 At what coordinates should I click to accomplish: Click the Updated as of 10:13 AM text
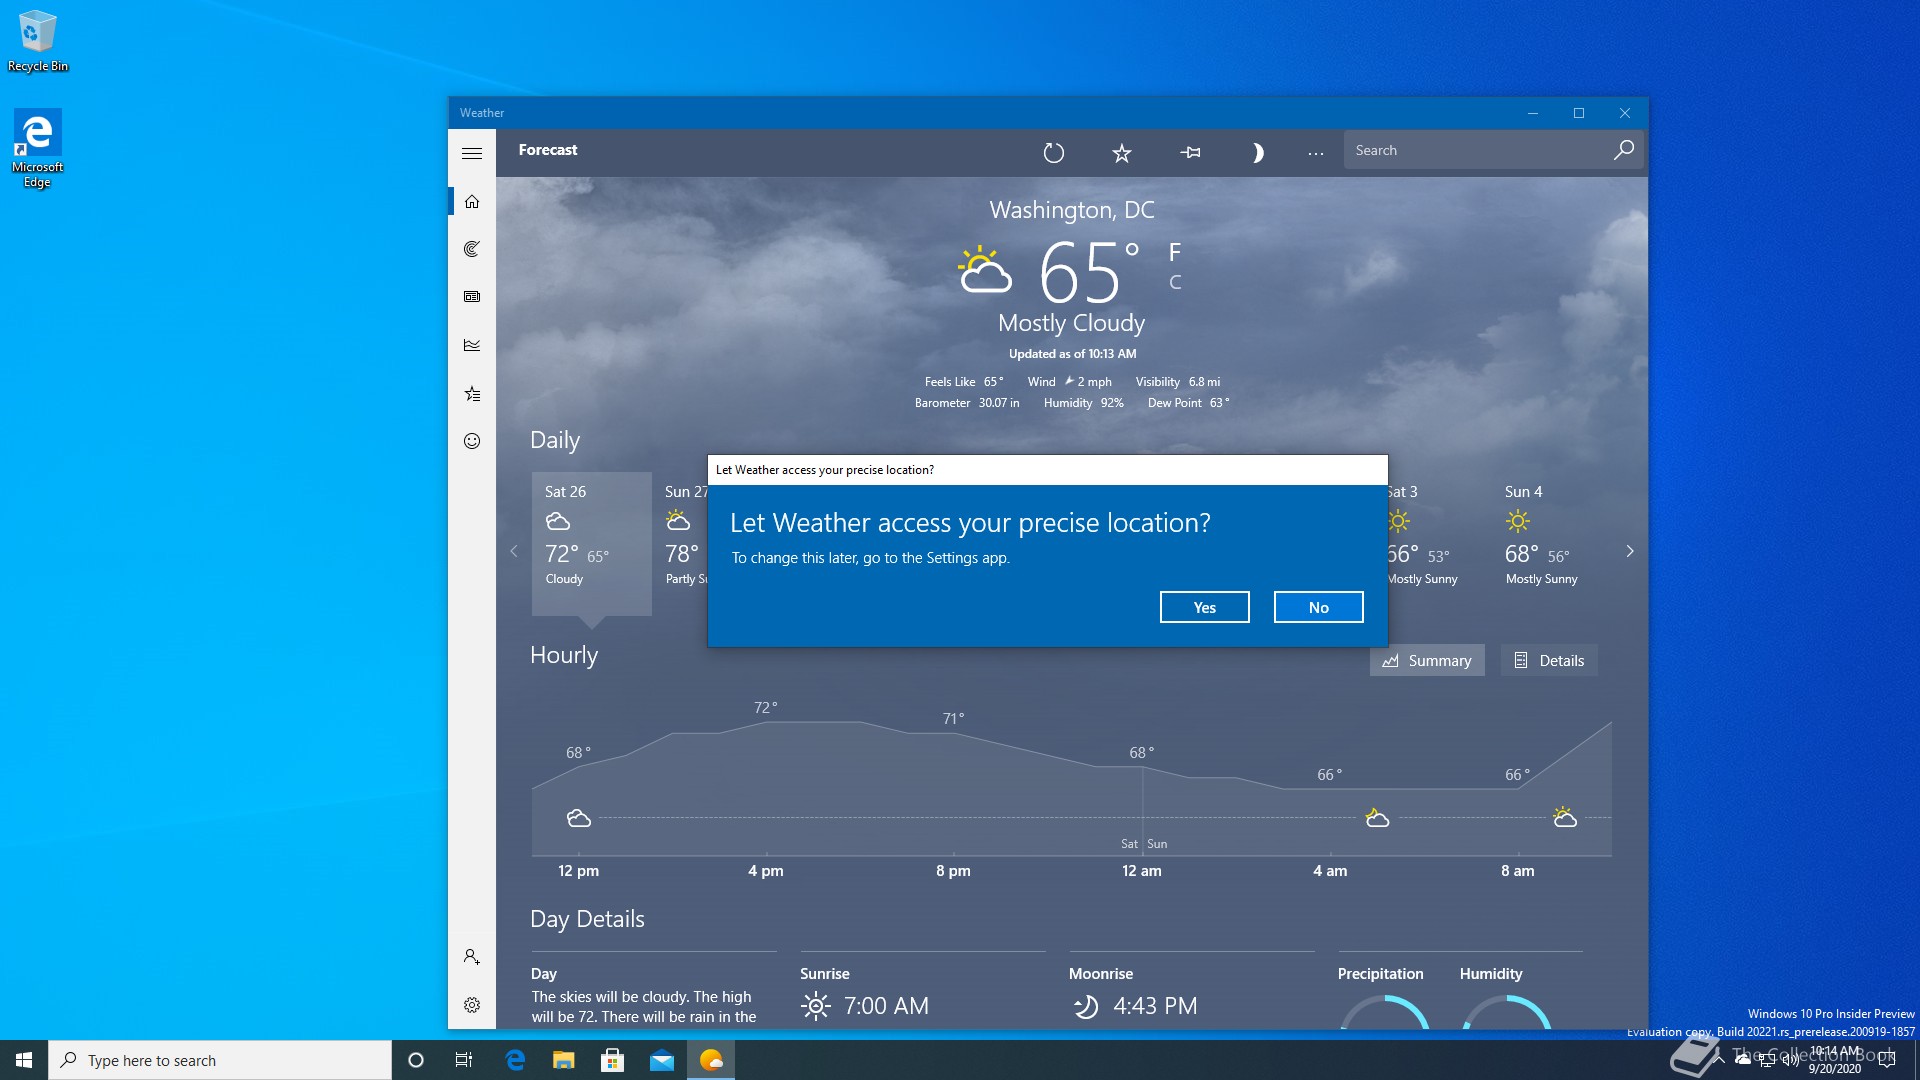click(x=1072, y=354)
